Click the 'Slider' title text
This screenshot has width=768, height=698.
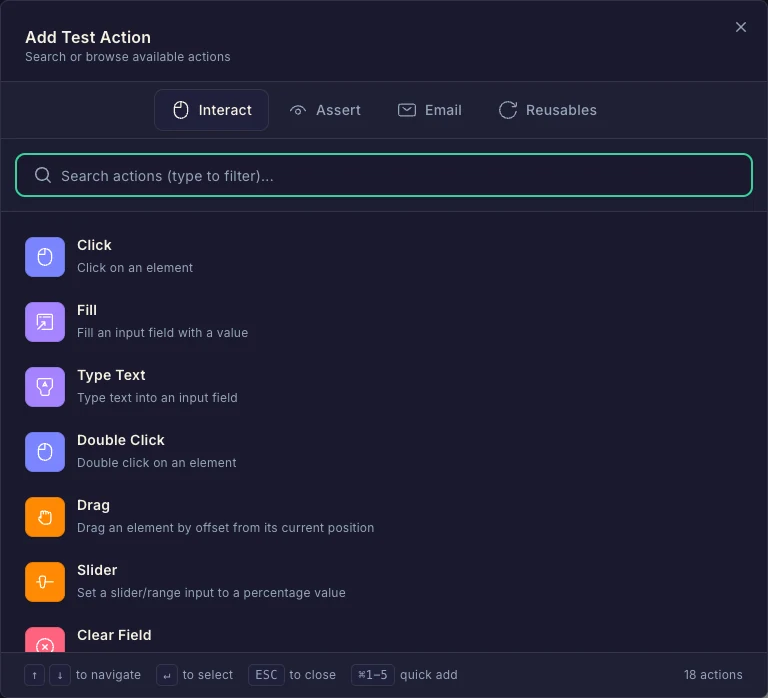coord(97,570)
